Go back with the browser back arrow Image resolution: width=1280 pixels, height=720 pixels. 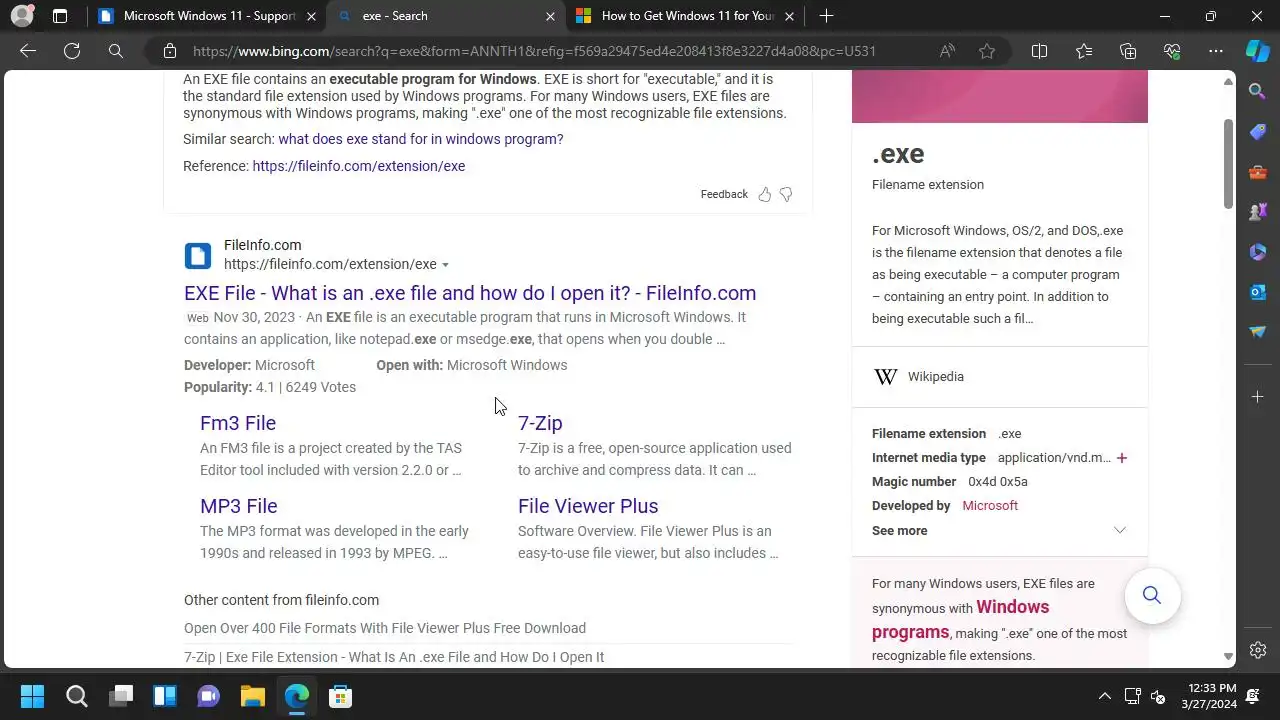click(28, 51)
